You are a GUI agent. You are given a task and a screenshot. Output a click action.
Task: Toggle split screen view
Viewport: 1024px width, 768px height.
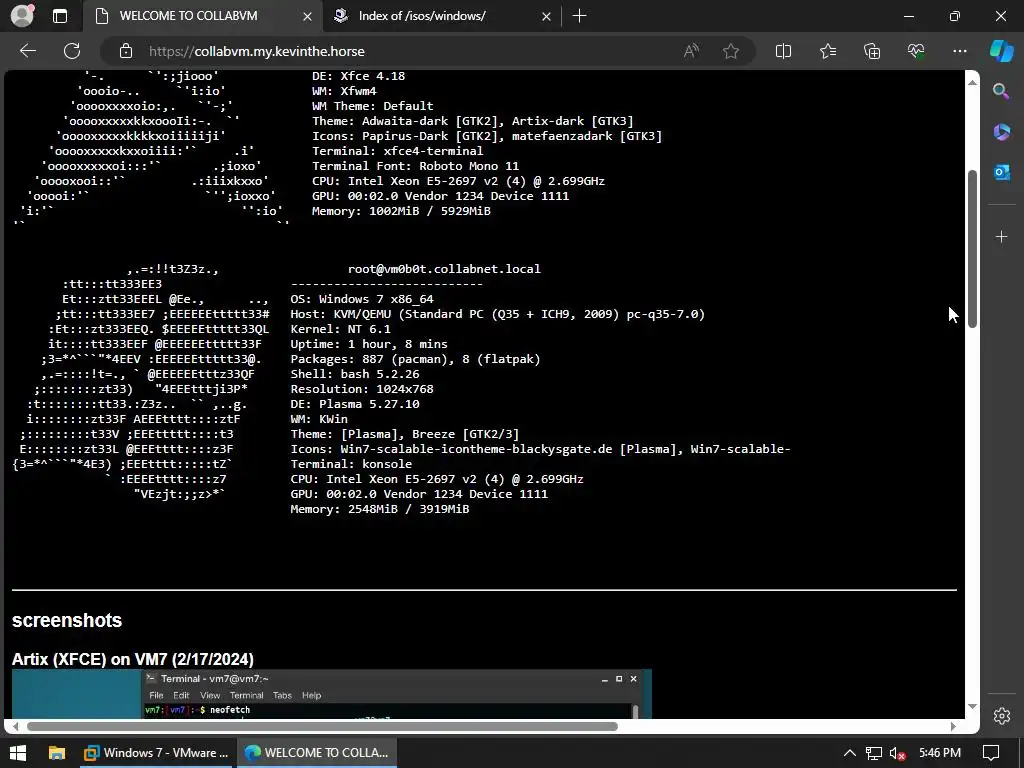coord(783,51)
